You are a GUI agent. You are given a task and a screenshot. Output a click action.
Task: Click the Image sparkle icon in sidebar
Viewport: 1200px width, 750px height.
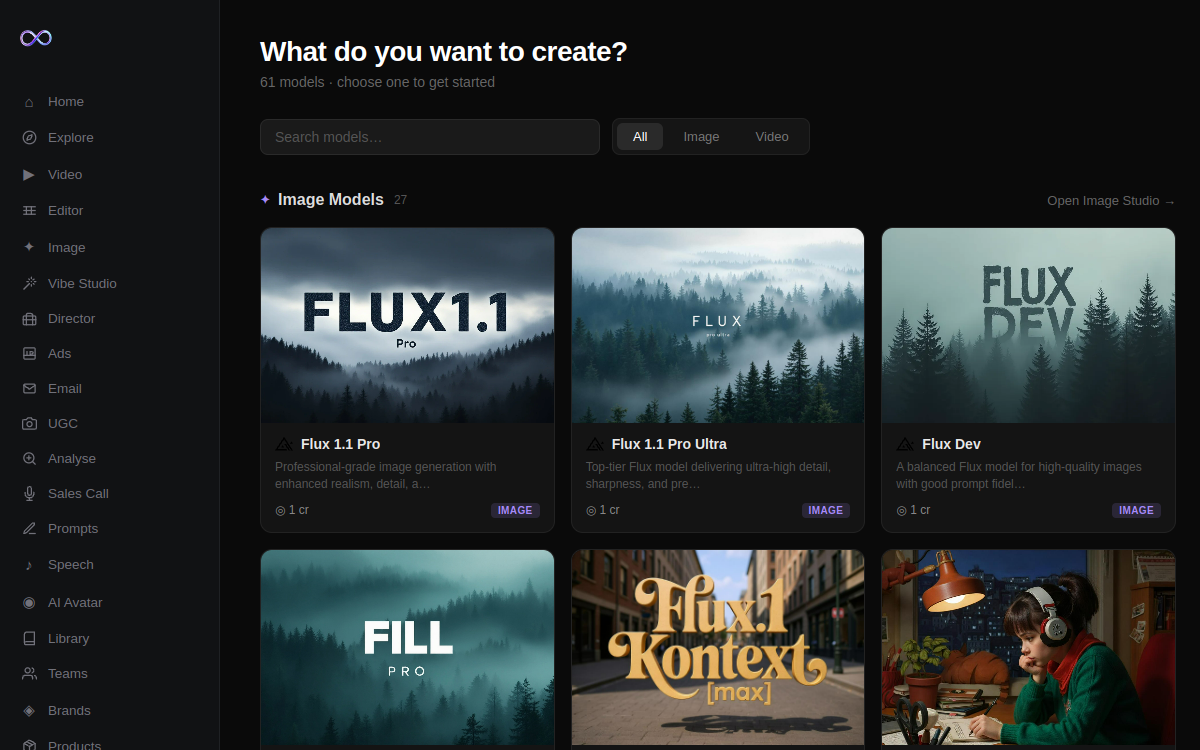pos(29,247)
